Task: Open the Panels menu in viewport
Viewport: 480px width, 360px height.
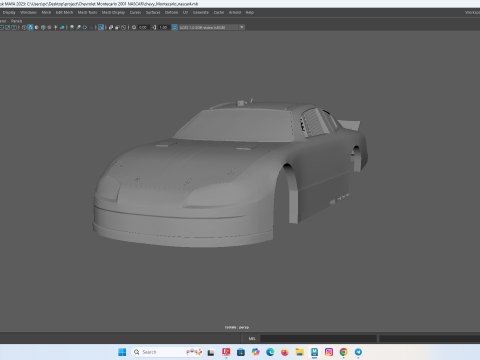Action: click(16, 21)
